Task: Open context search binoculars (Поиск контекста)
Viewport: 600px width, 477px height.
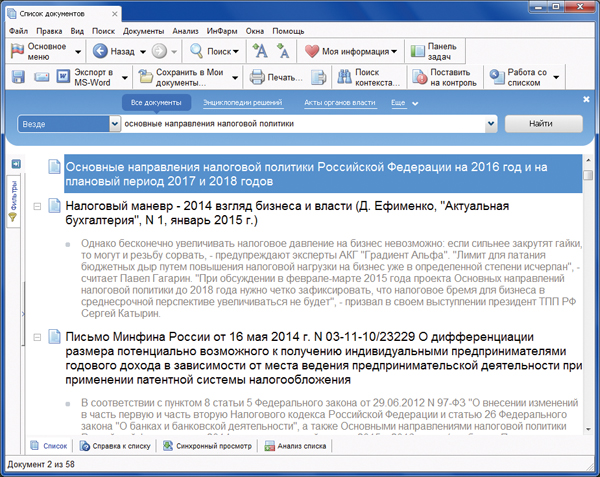Action: 337,77
